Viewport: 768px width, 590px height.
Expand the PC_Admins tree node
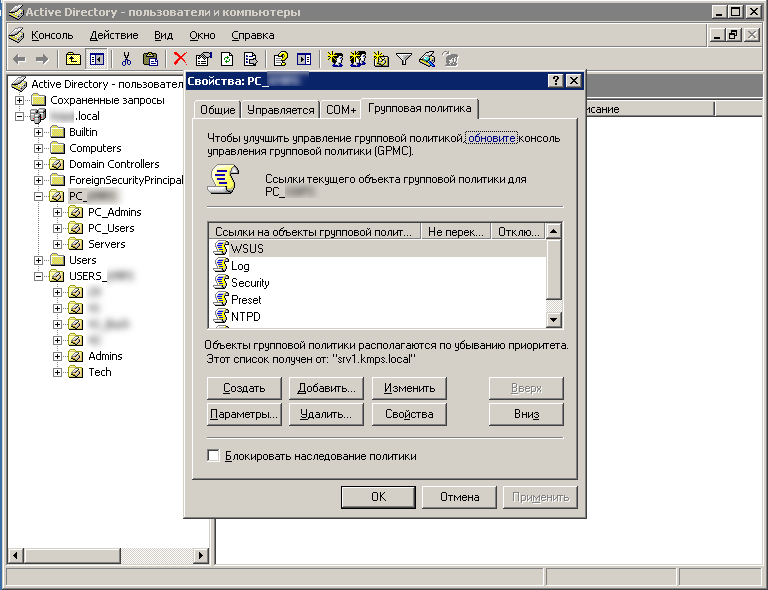(x=58, y=212)
